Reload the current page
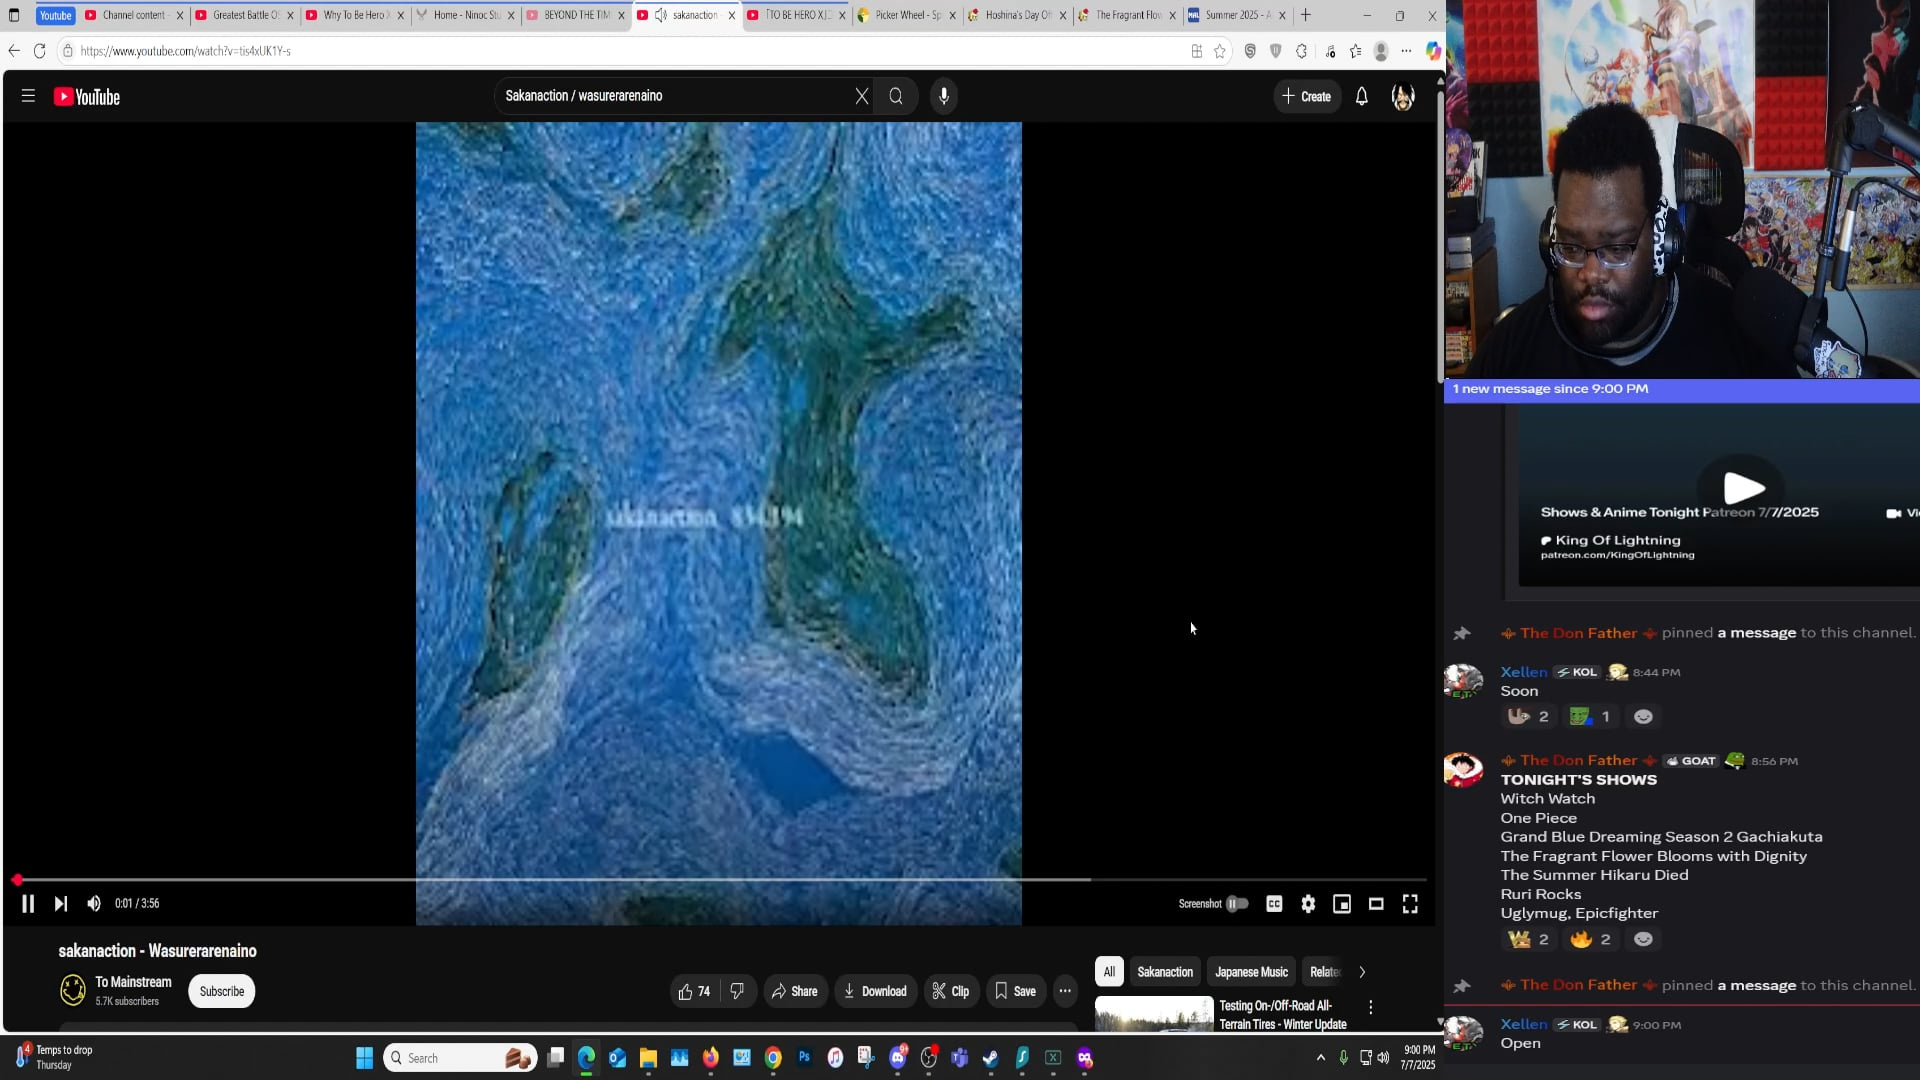 [x=40, y=51]
